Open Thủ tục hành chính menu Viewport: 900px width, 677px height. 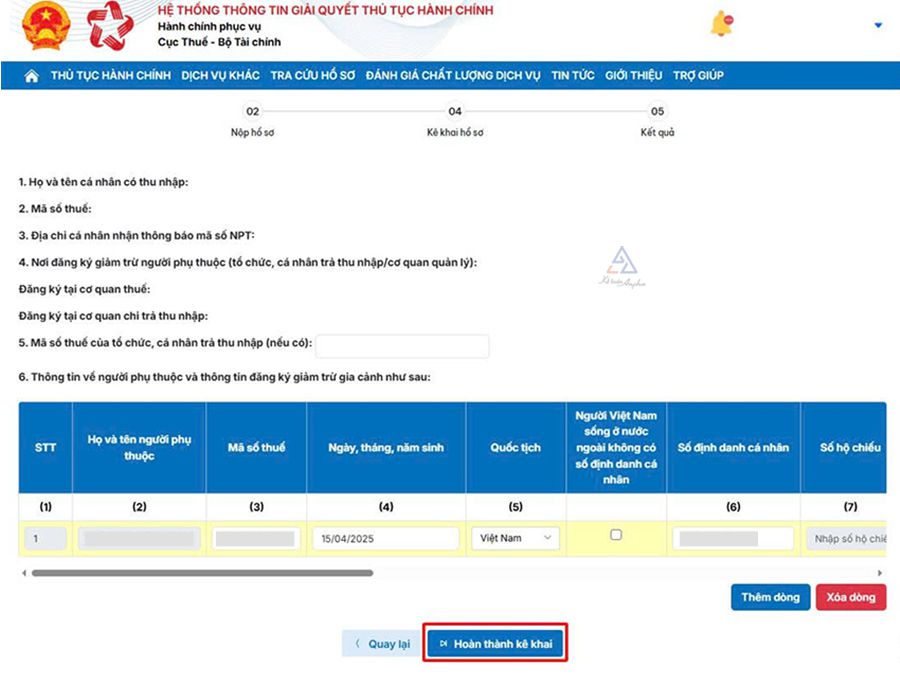click(x=111, y=76)
